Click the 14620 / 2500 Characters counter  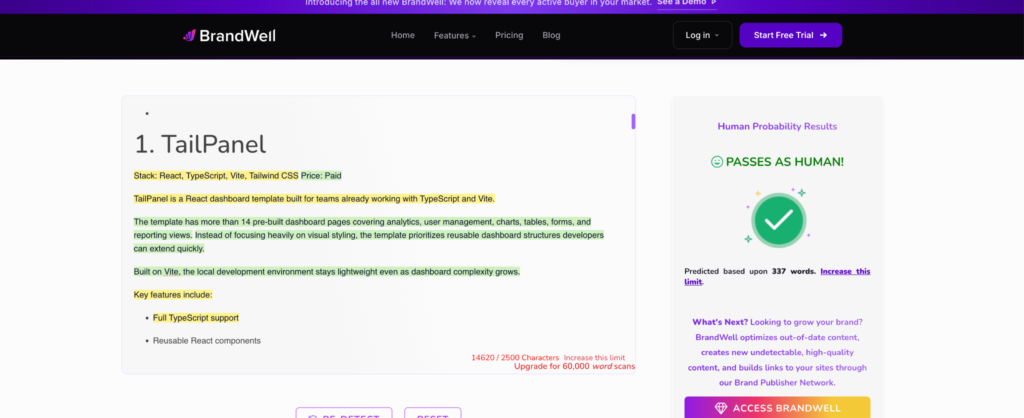tap(515, 358)
